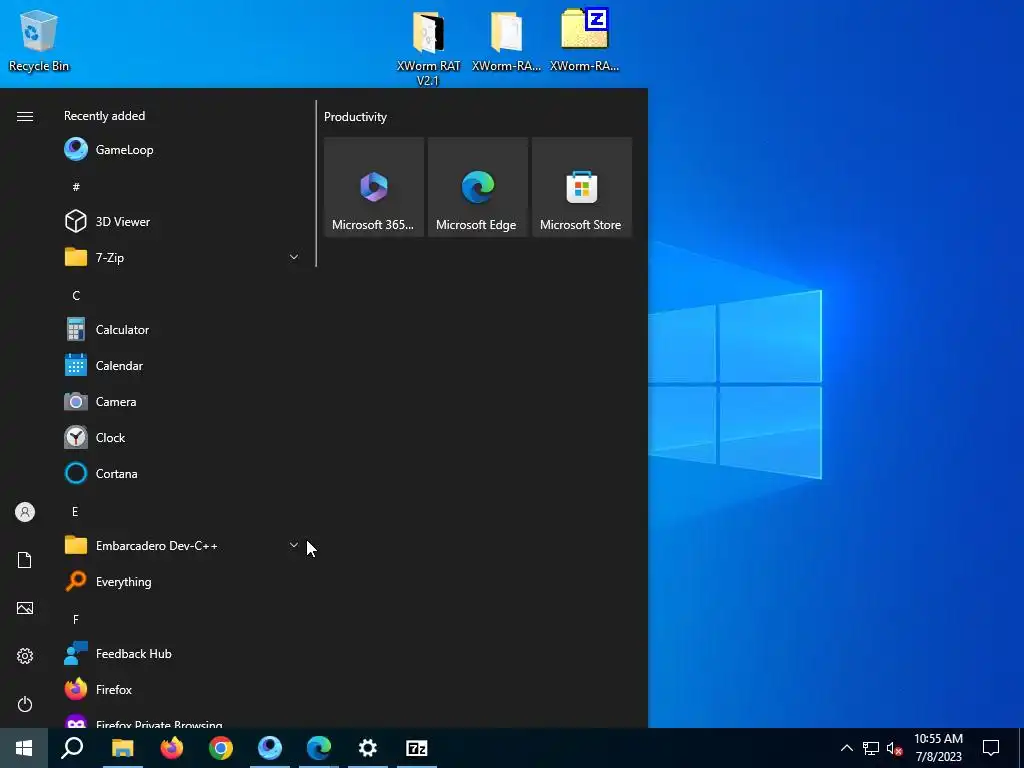Open Embarcadero Dev-C++ folder entry
The height and width of the screenshot is (768, 1024).
coord(182,545)
